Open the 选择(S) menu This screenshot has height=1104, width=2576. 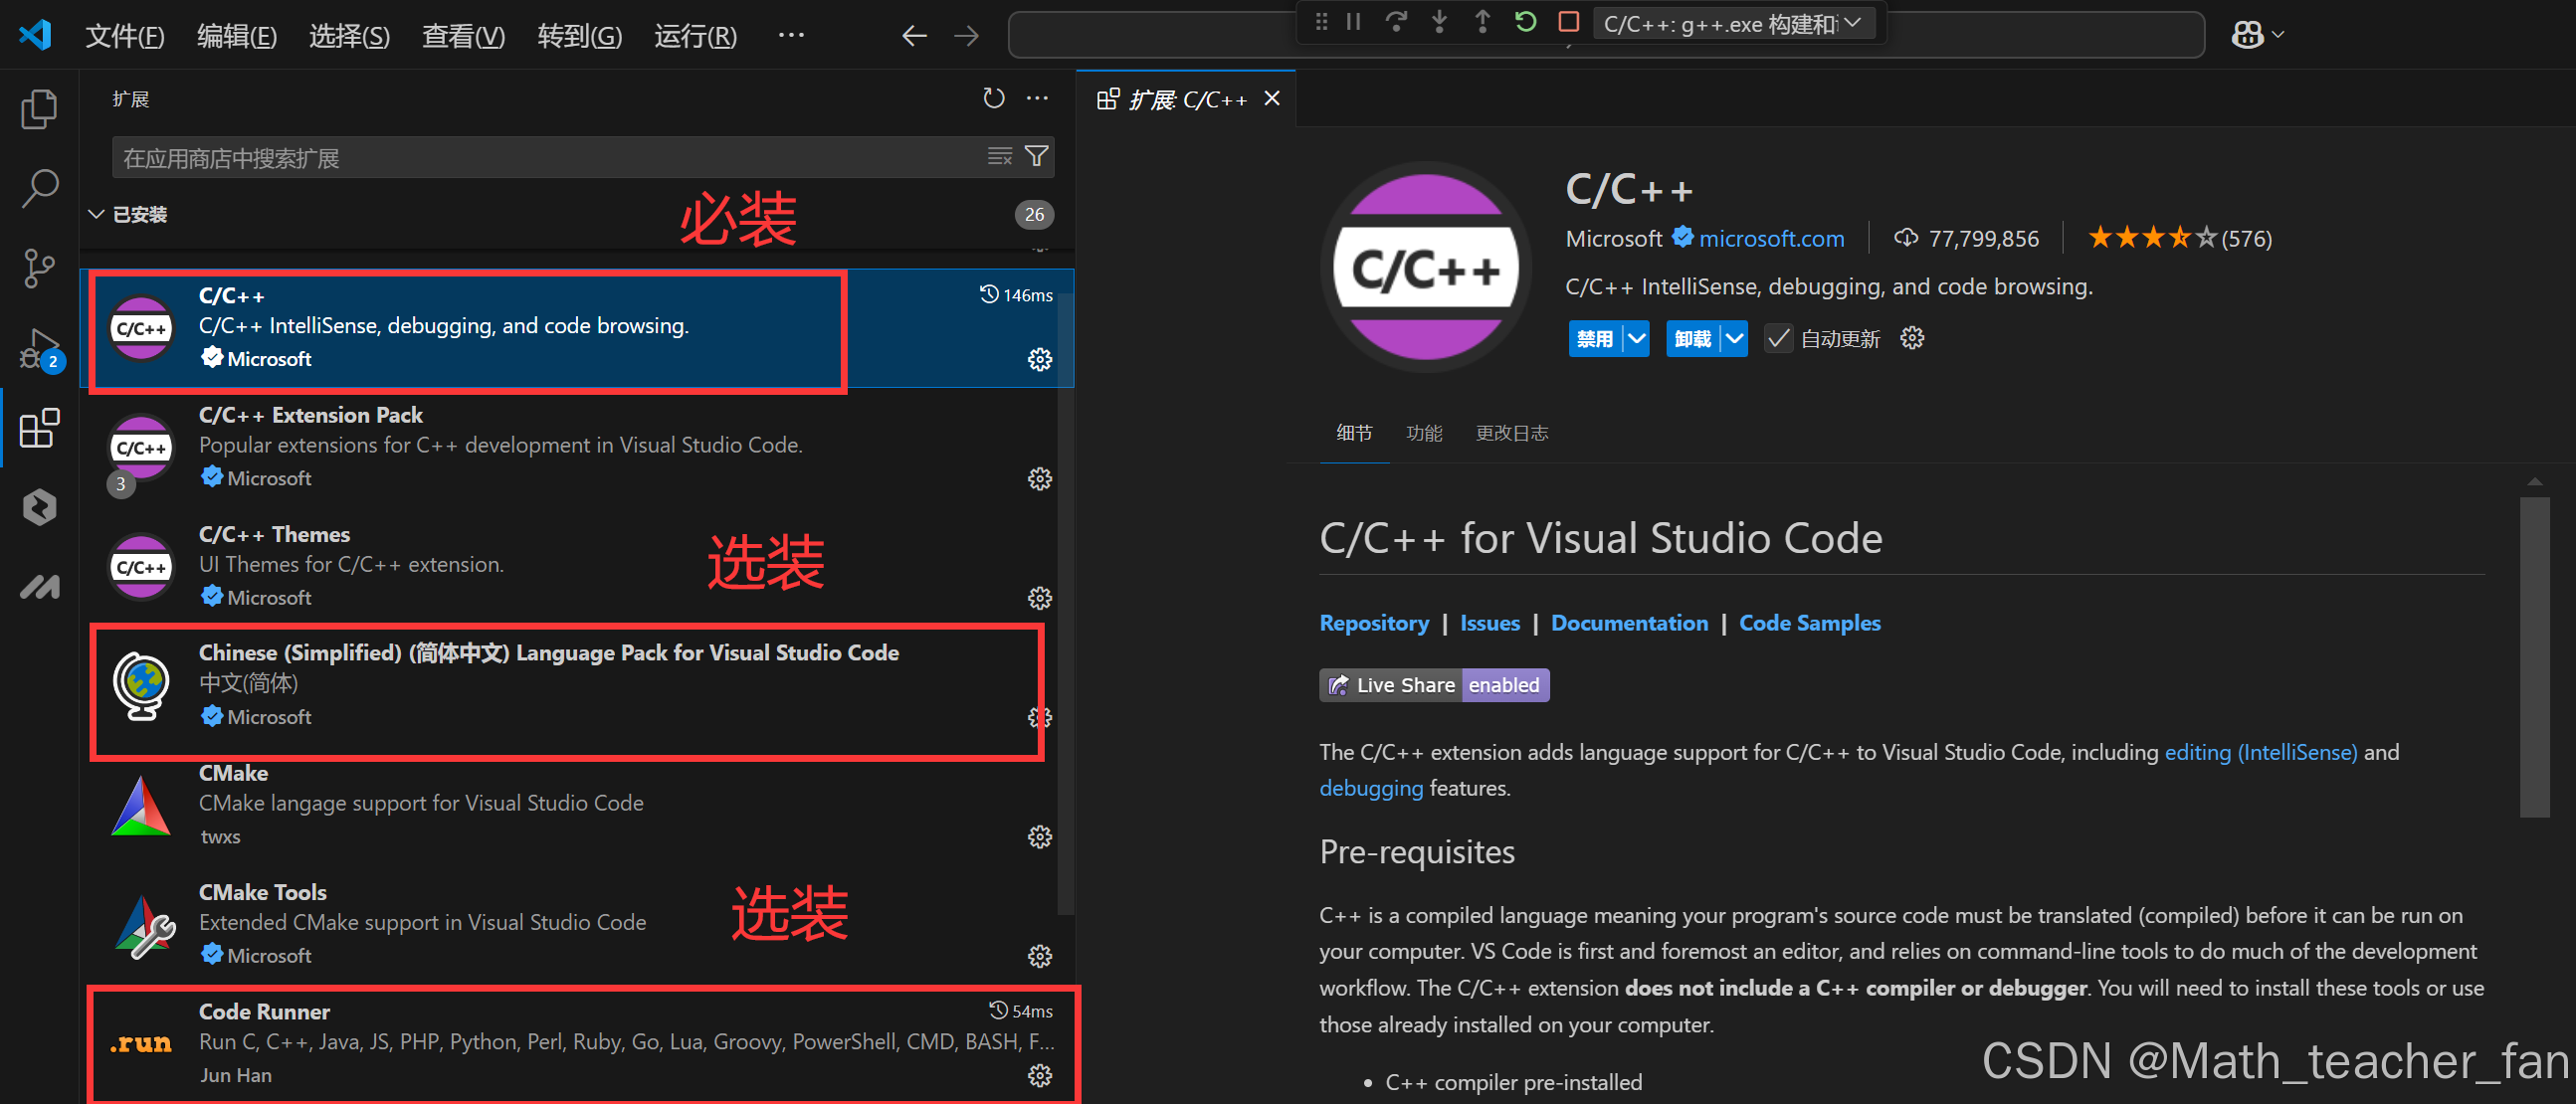click(349, 36)
